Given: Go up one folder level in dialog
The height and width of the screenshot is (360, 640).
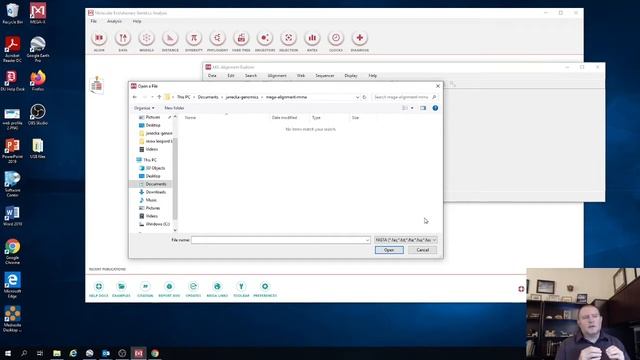Looking at the screenshot, I should [159, 97].
